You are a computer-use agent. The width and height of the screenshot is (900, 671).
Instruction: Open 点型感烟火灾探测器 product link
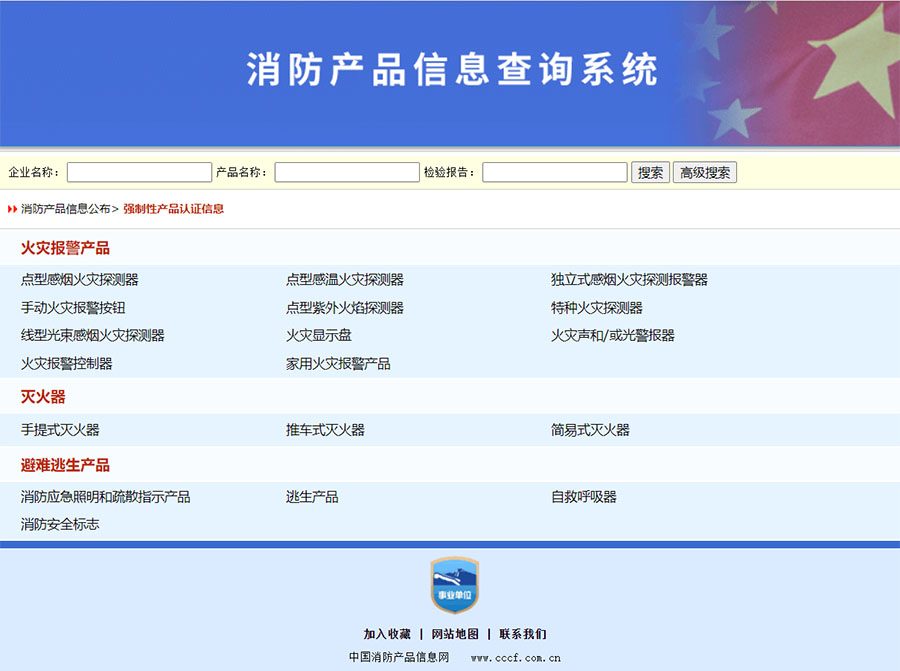[80, 280]
